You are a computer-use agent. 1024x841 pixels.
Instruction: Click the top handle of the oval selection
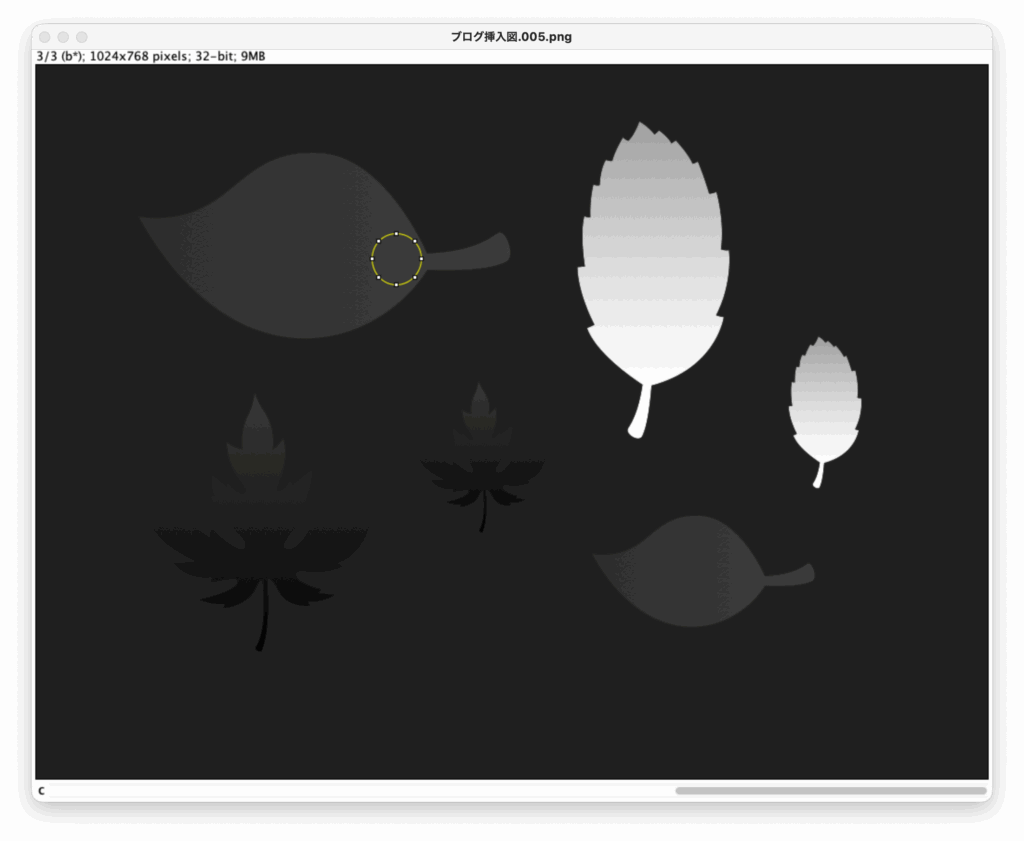click(397, 234)
